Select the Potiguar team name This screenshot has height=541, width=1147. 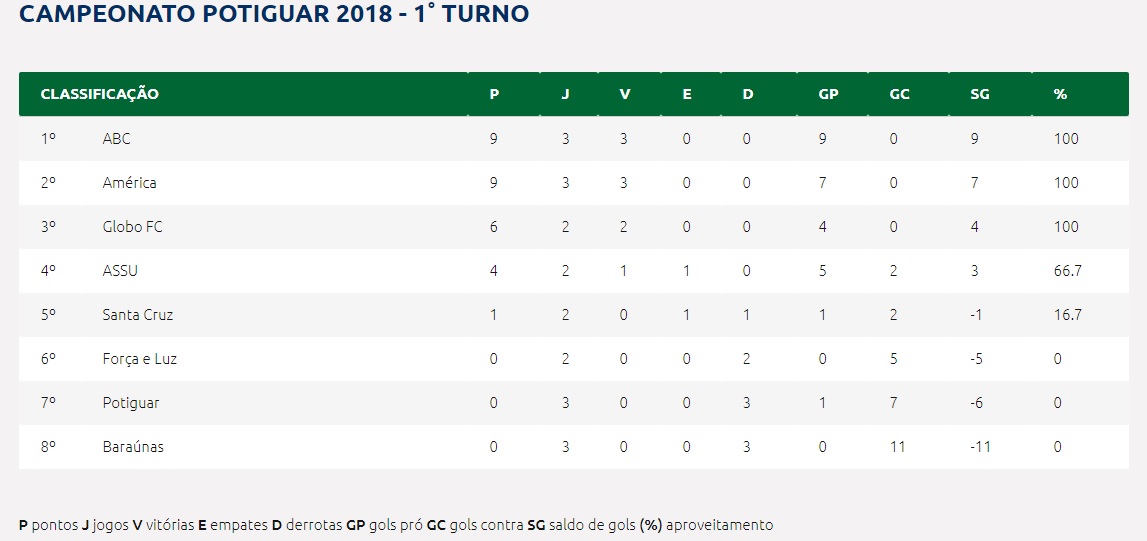(x=131, y=403)
